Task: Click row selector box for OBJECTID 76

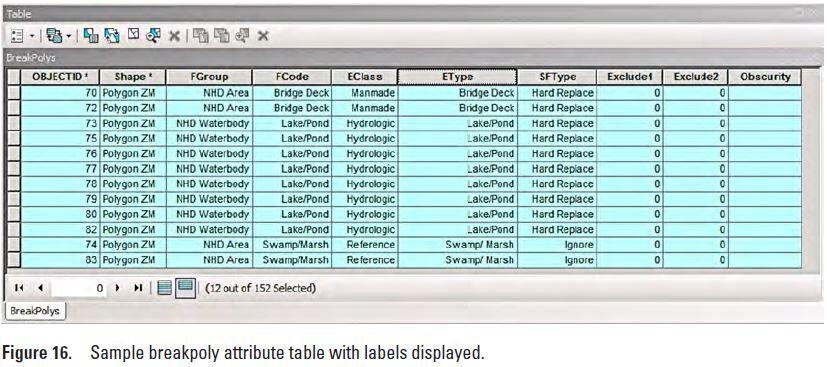Action: [x=13, y=153]
